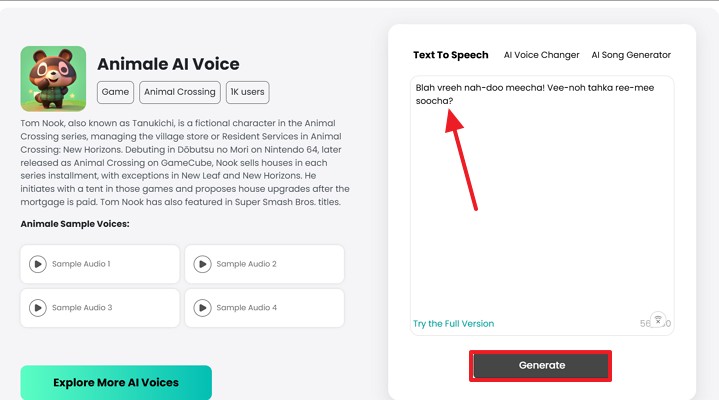Select the Animal Crossing tag
This screenshot has width=719, height=400.
coord(179,92)
